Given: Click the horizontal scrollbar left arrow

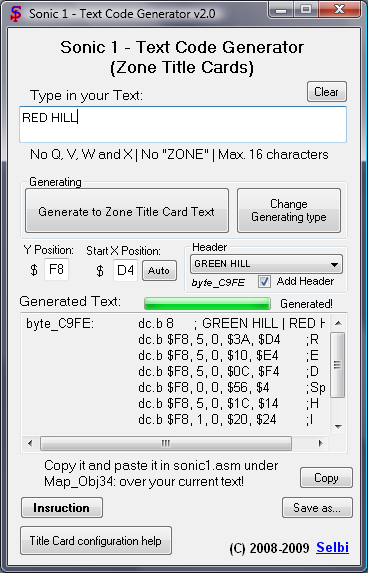Looking at the screenshot, I should [30, 444].
